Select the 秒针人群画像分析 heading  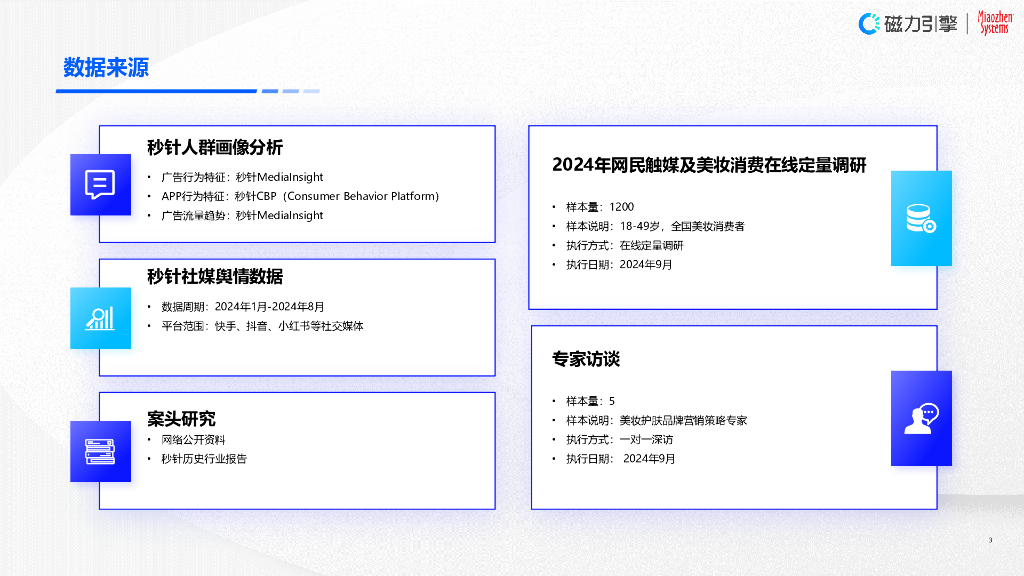click(215, 148)
